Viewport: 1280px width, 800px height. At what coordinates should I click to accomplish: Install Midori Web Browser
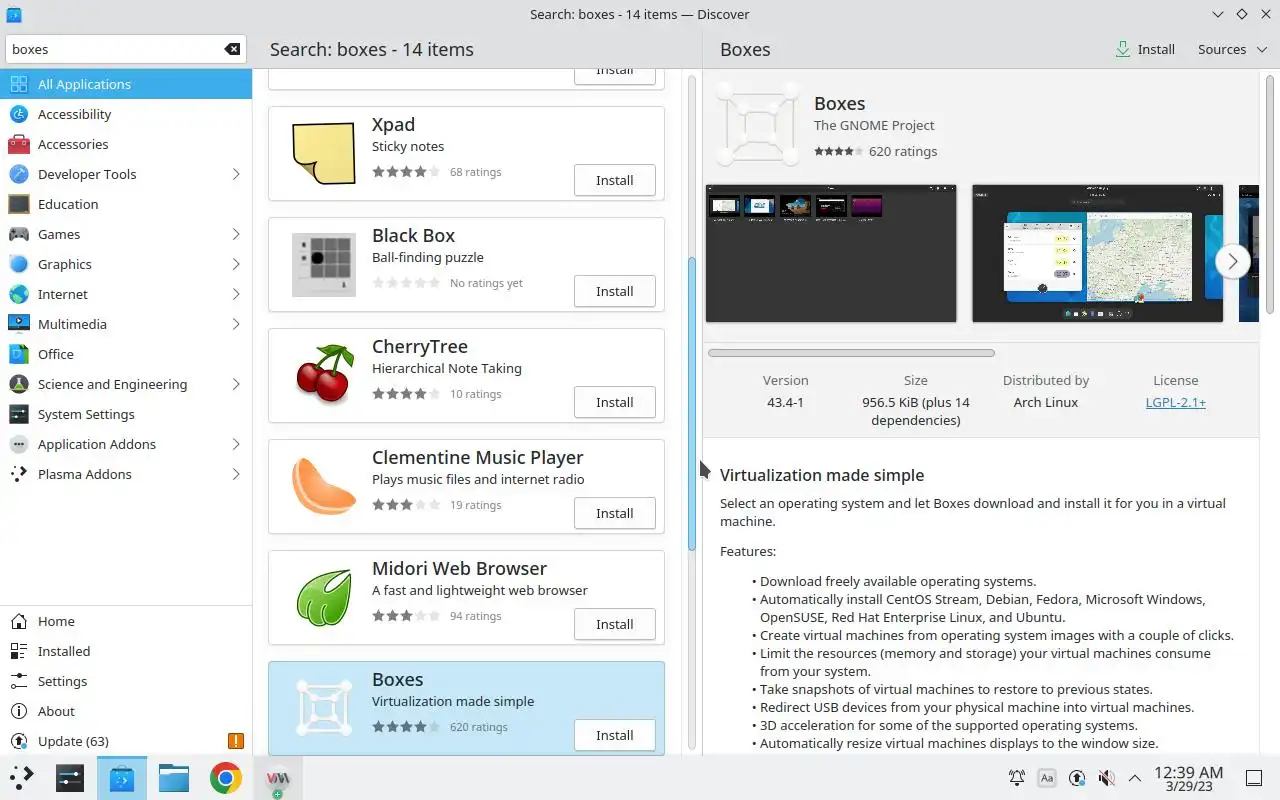pyautogui.click(x=614, y=624)
